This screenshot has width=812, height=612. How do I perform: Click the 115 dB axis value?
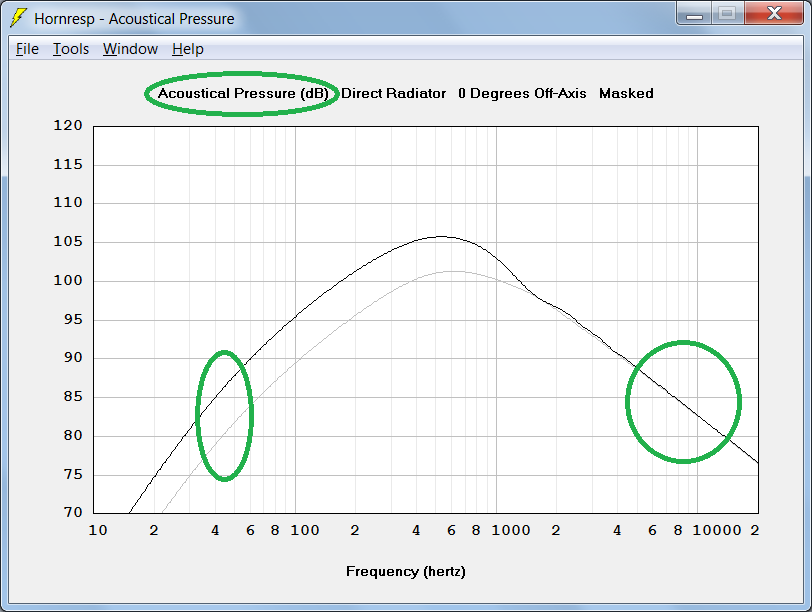coord(68,165)
